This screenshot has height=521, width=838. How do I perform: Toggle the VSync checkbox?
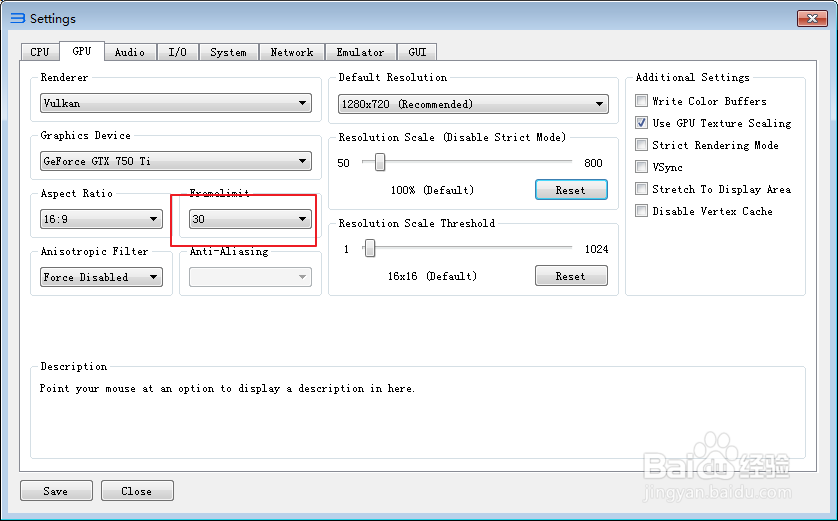(641, 167)
